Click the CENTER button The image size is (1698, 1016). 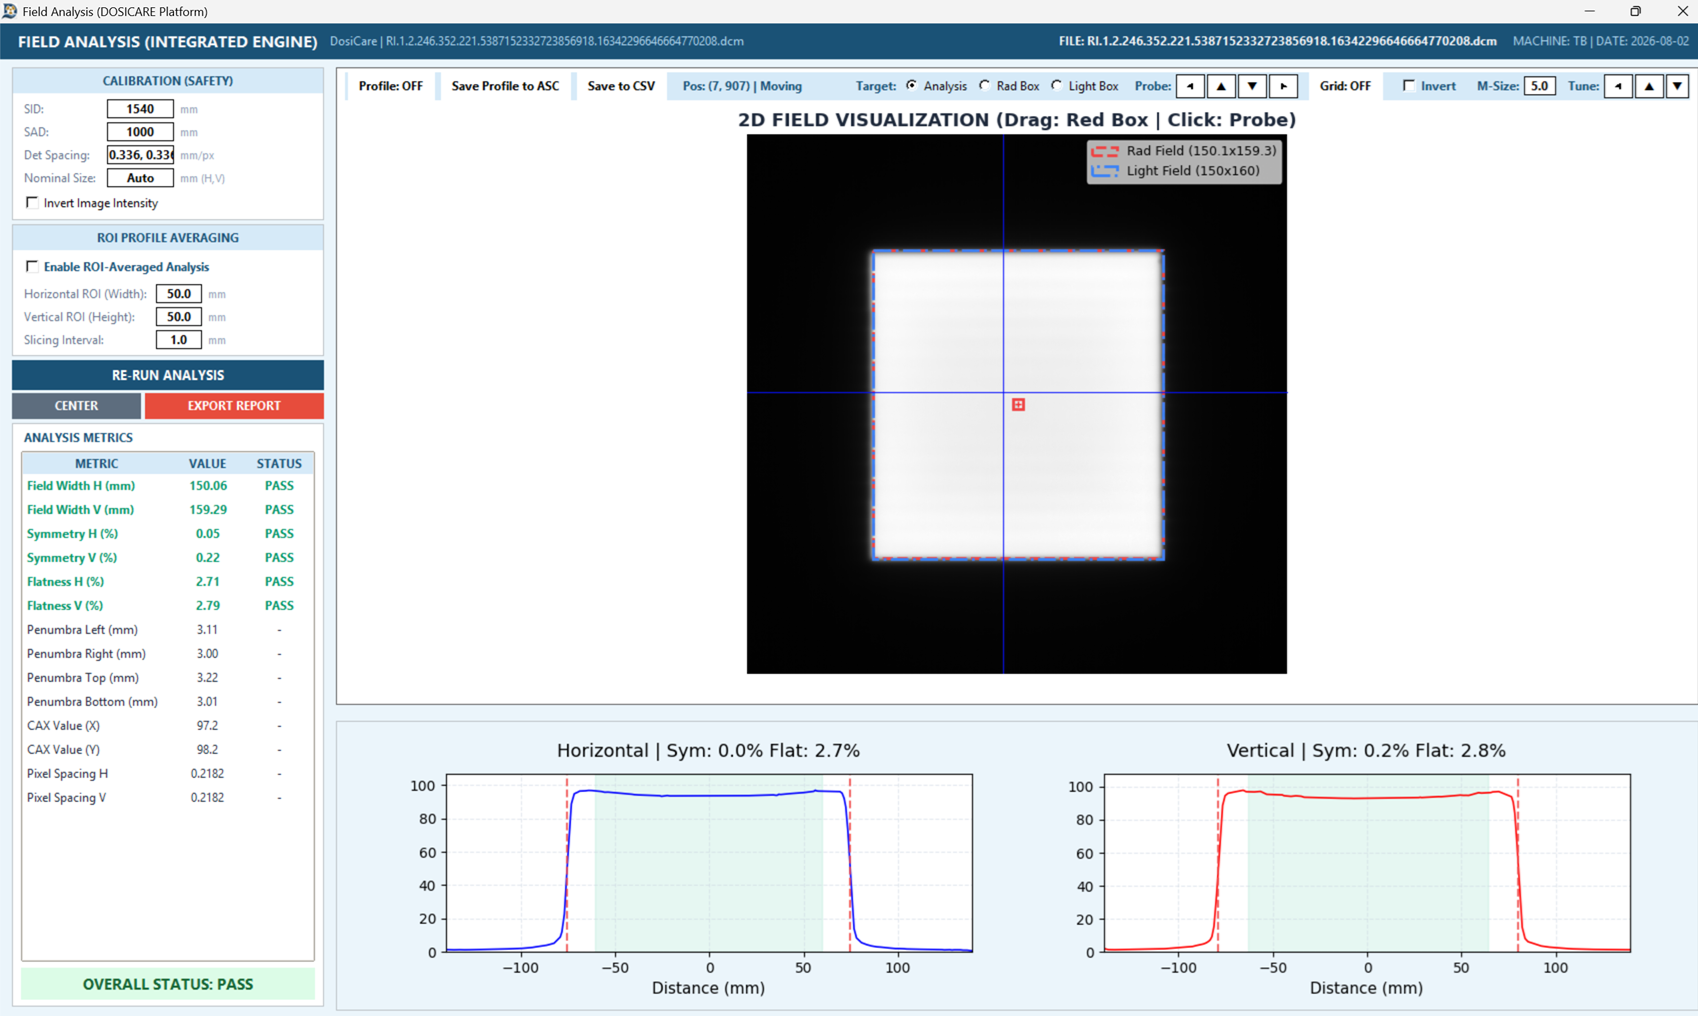tap(76, 406)
